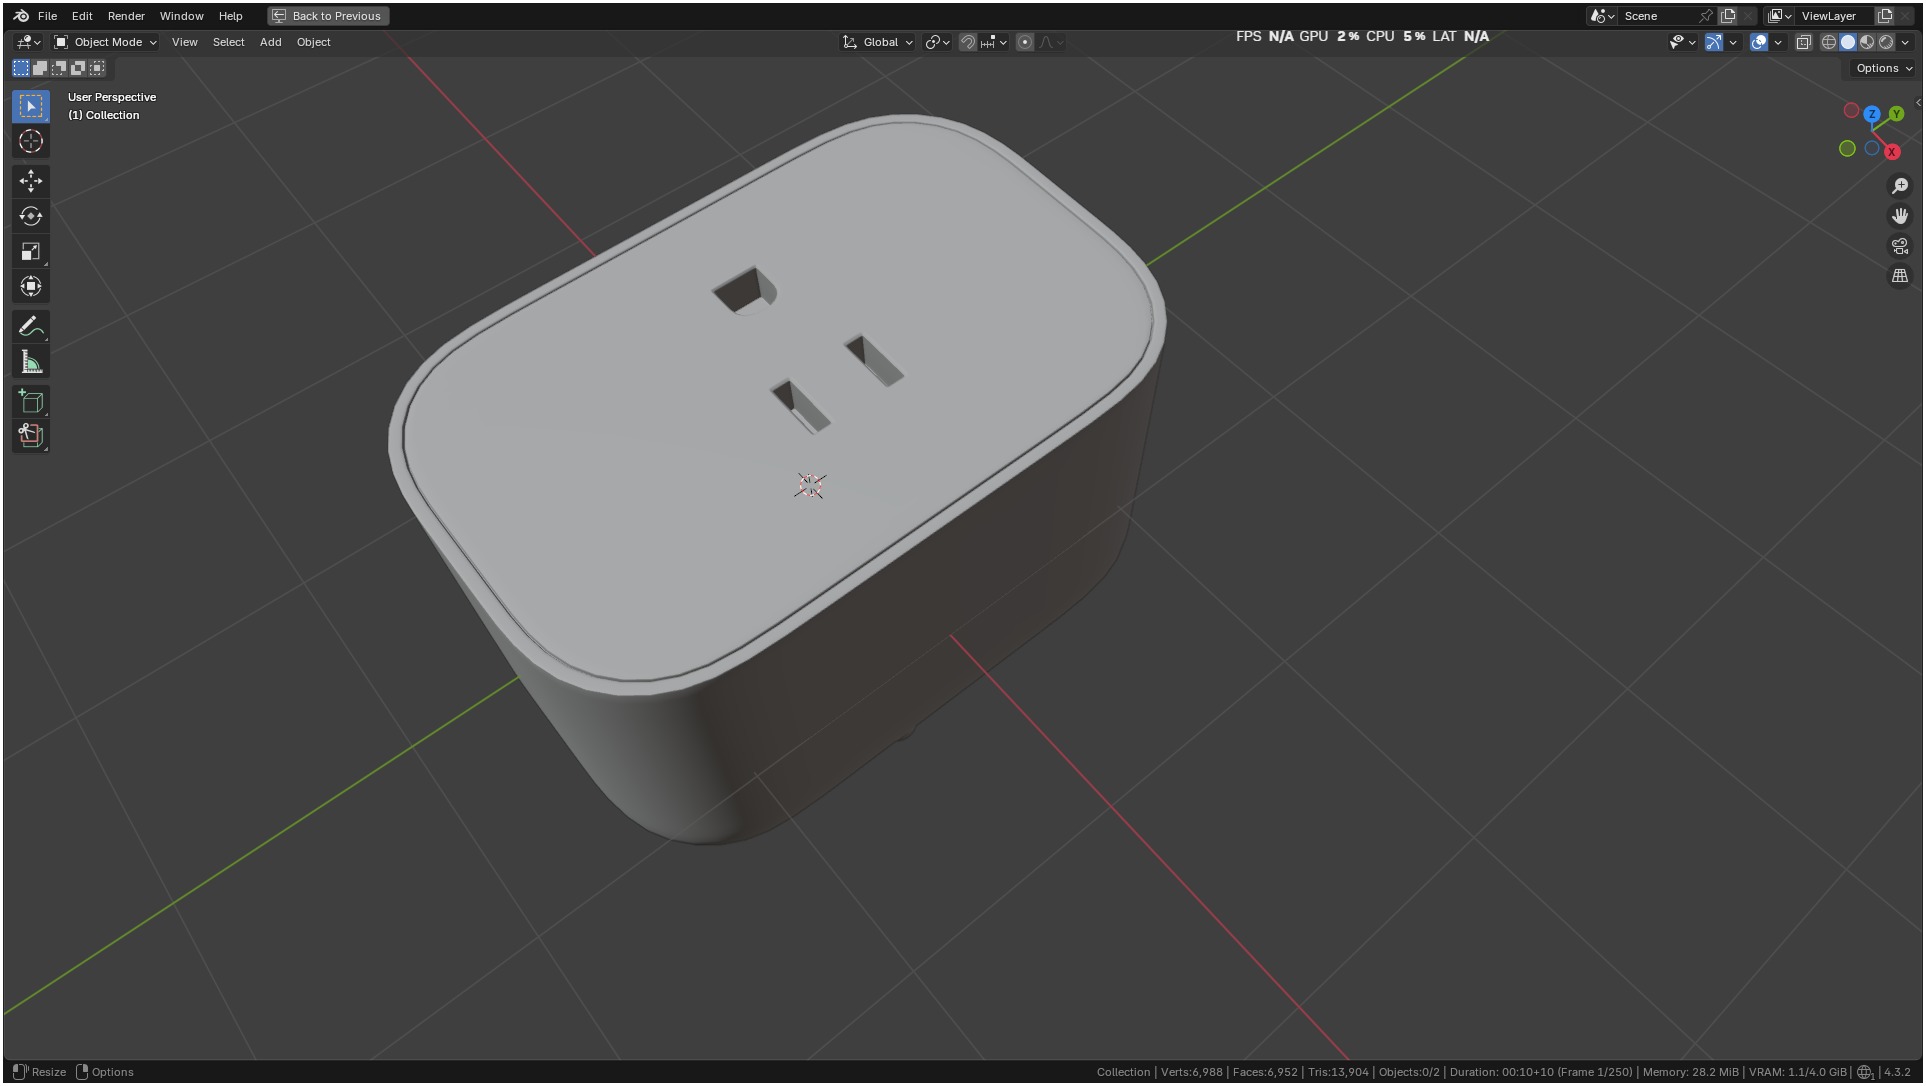The height and width of the screenshot is (1086, 1926).
Task: Switch to Rendered shading
Action: (x=1886, y=42)
